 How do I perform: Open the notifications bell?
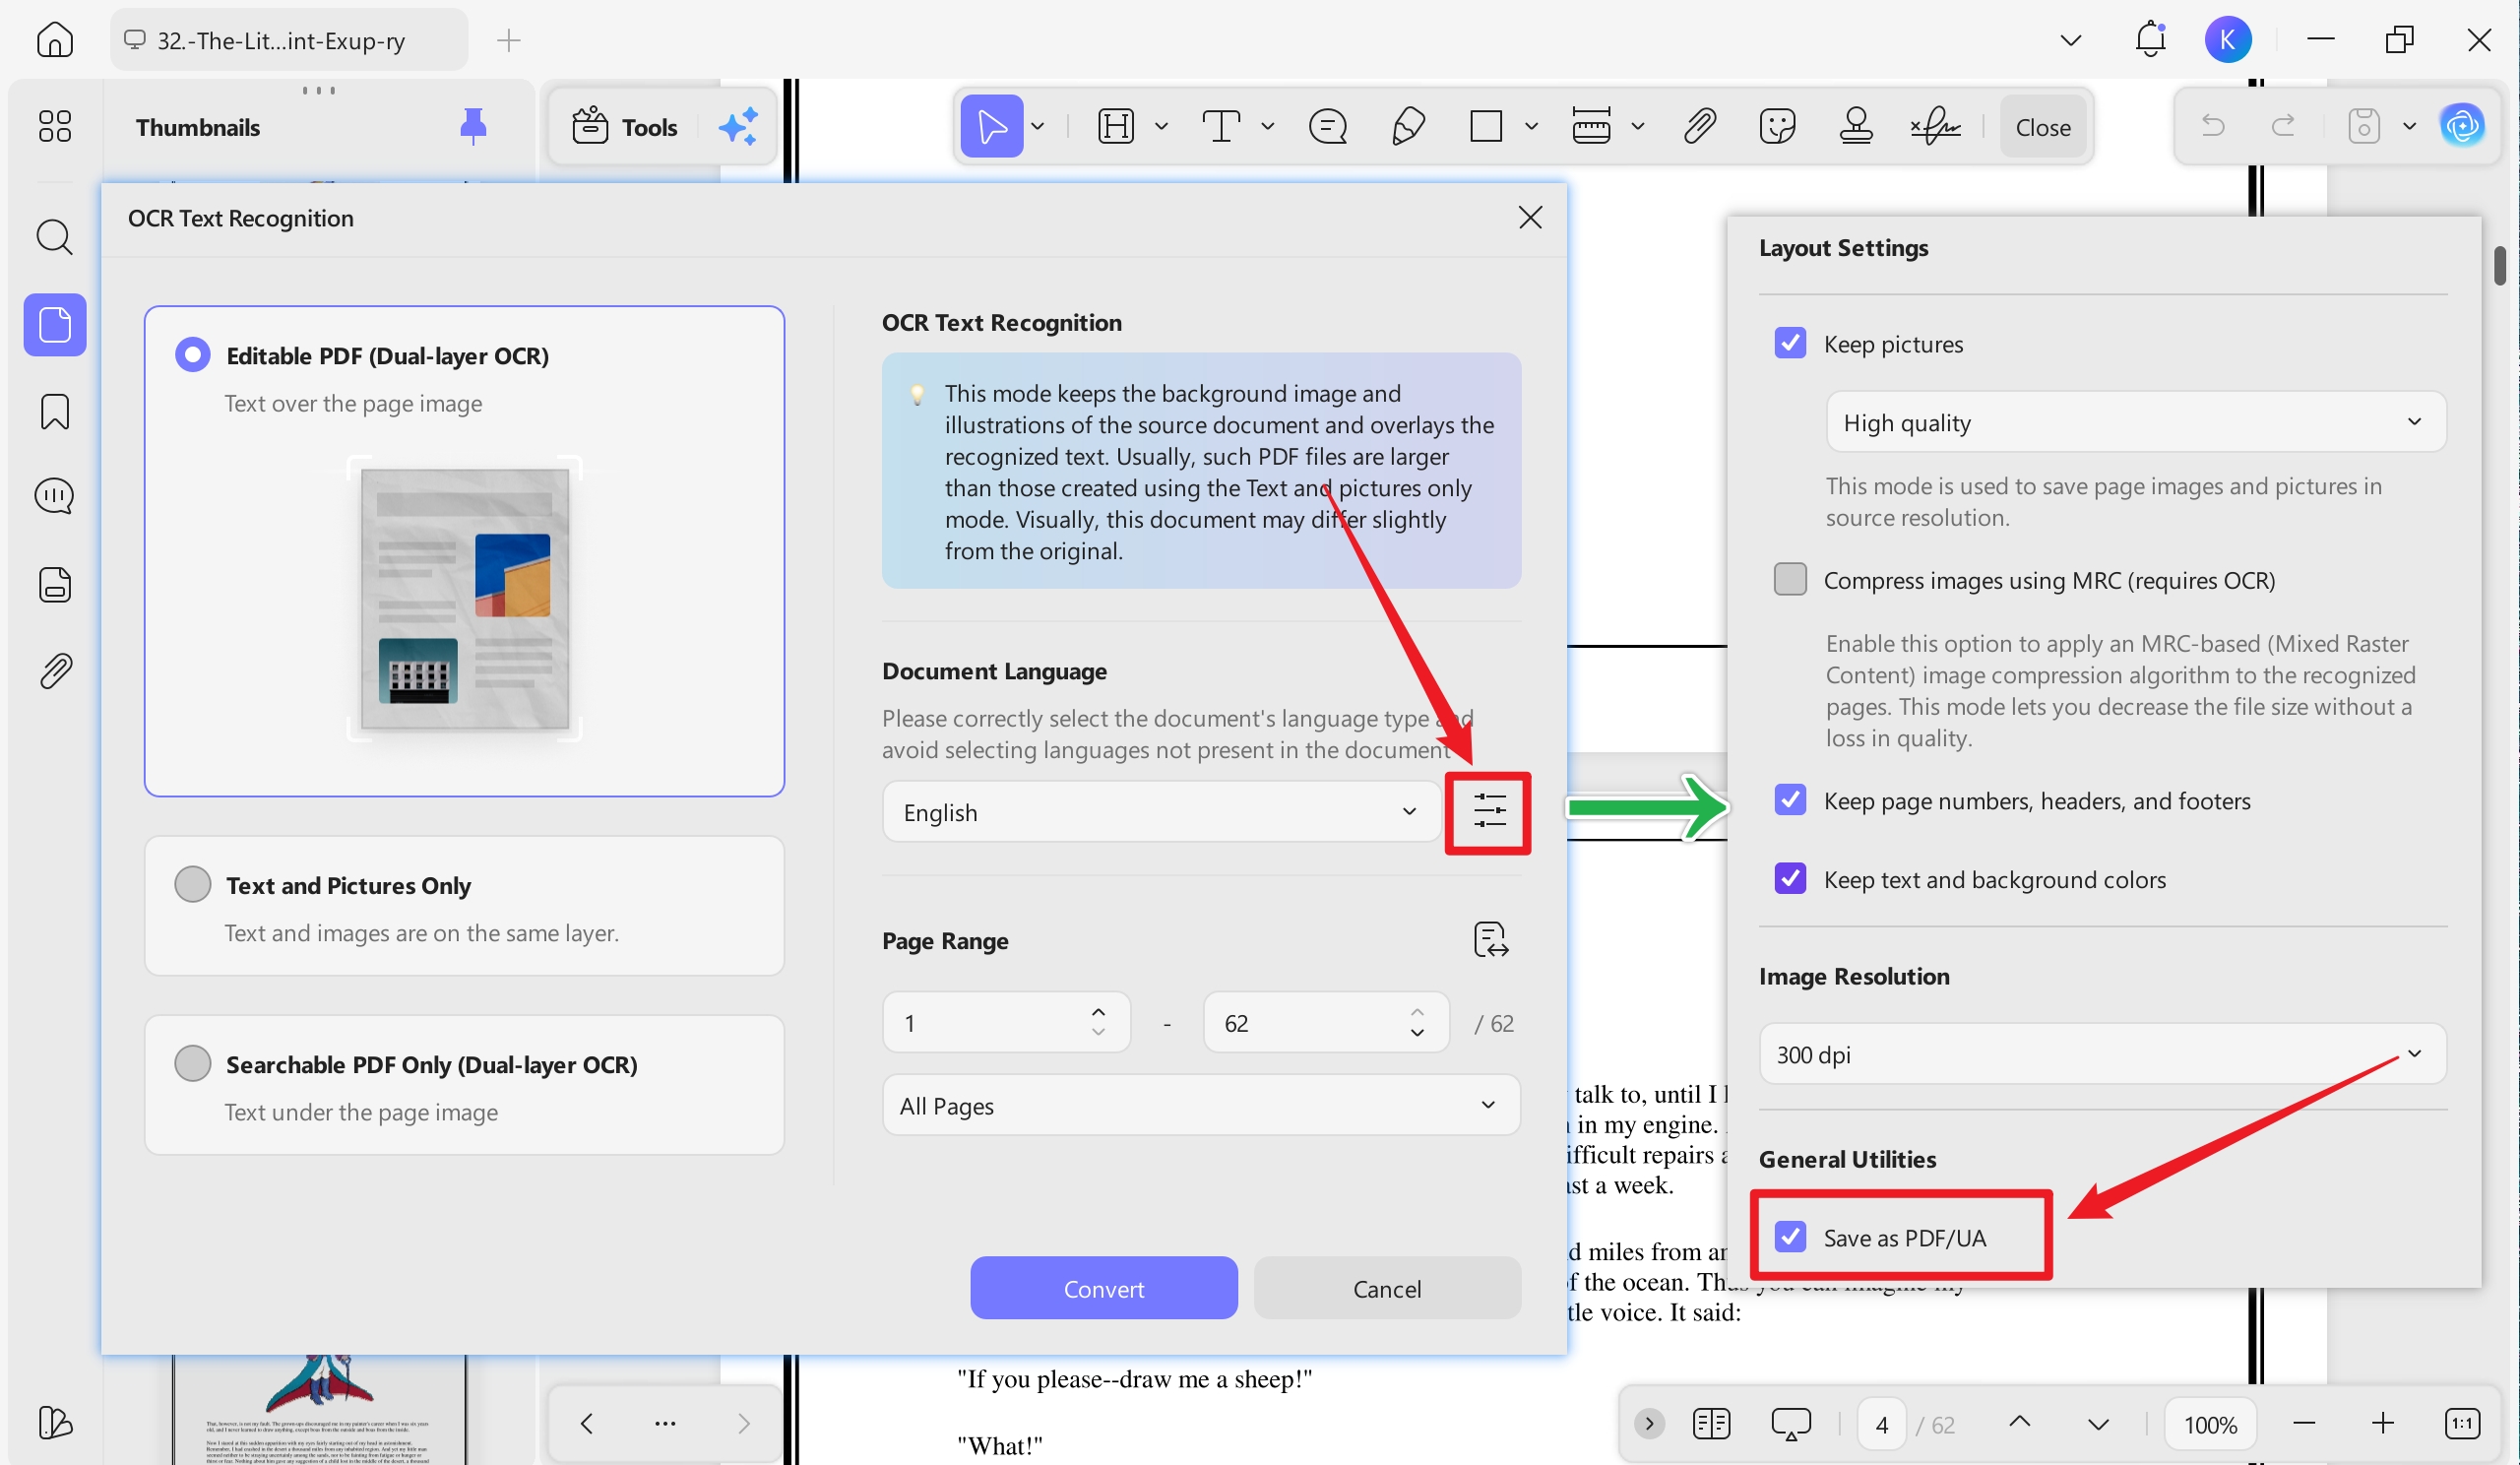click(x=2150, y=40)
